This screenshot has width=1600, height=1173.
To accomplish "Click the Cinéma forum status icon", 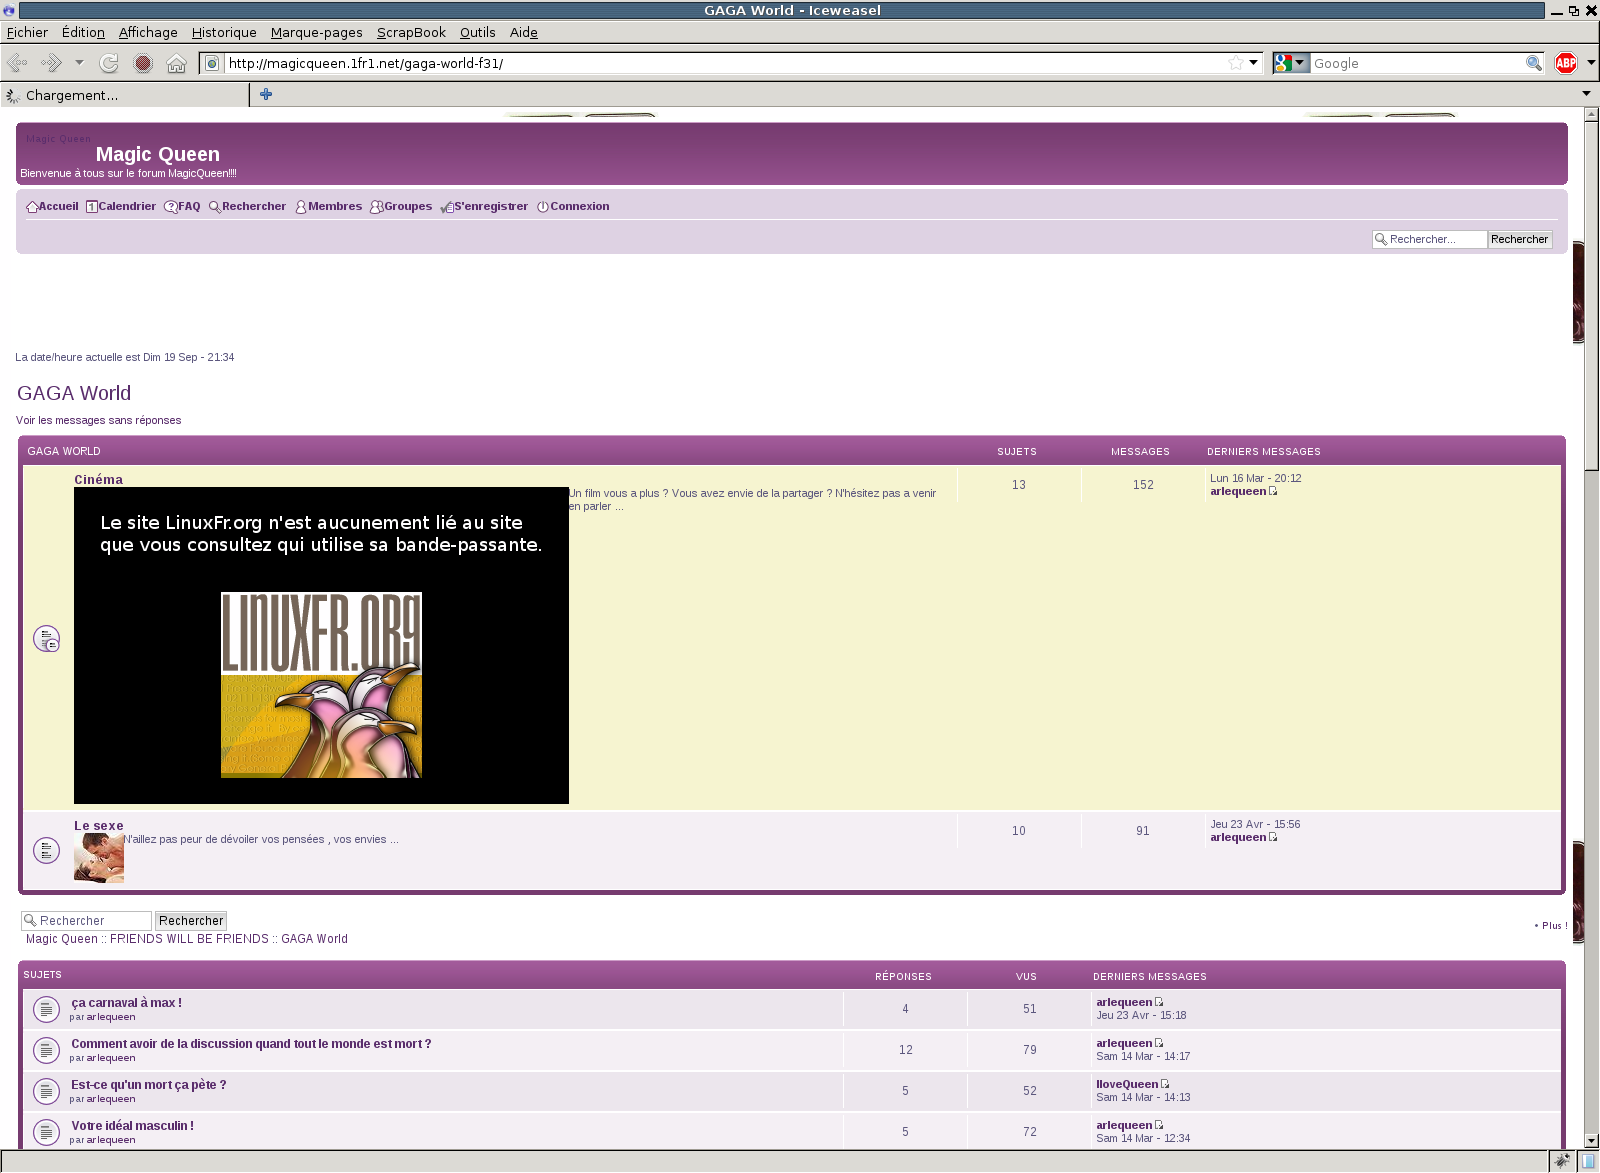I will [x=46, y=638].
